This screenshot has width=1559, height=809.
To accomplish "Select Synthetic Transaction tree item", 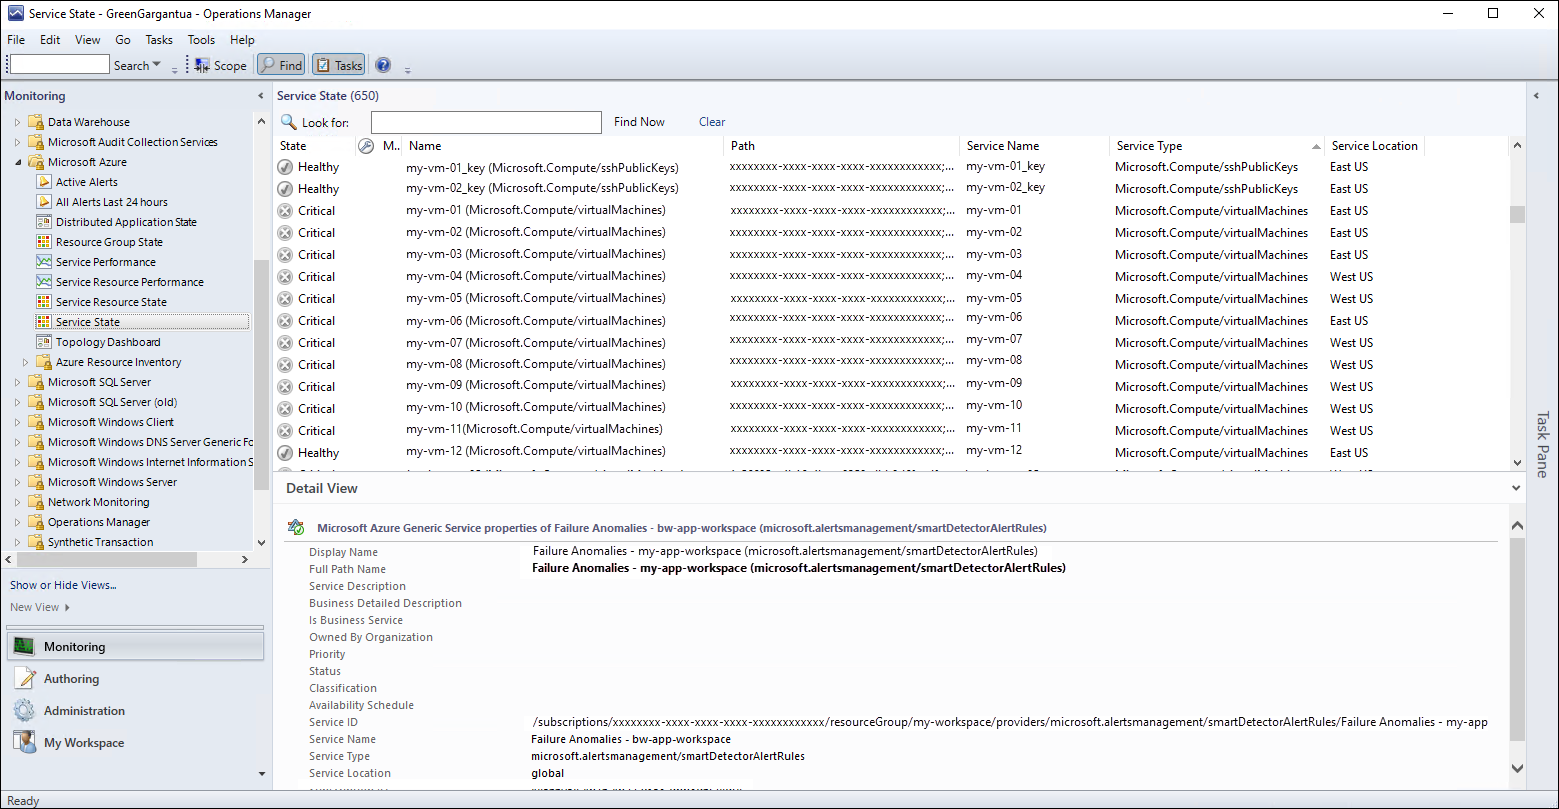I will click(100, 542).
